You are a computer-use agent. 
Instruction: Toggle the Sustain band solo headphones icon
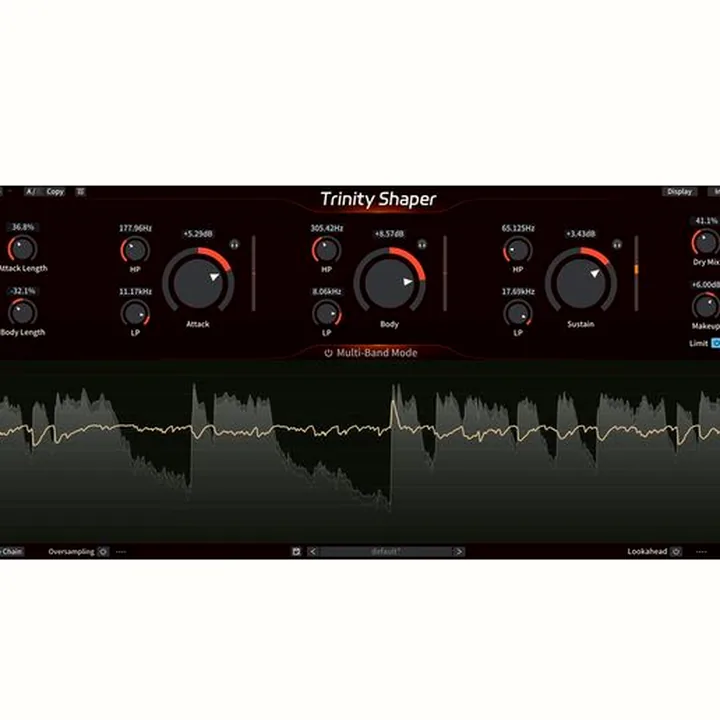tap(617, 244)
